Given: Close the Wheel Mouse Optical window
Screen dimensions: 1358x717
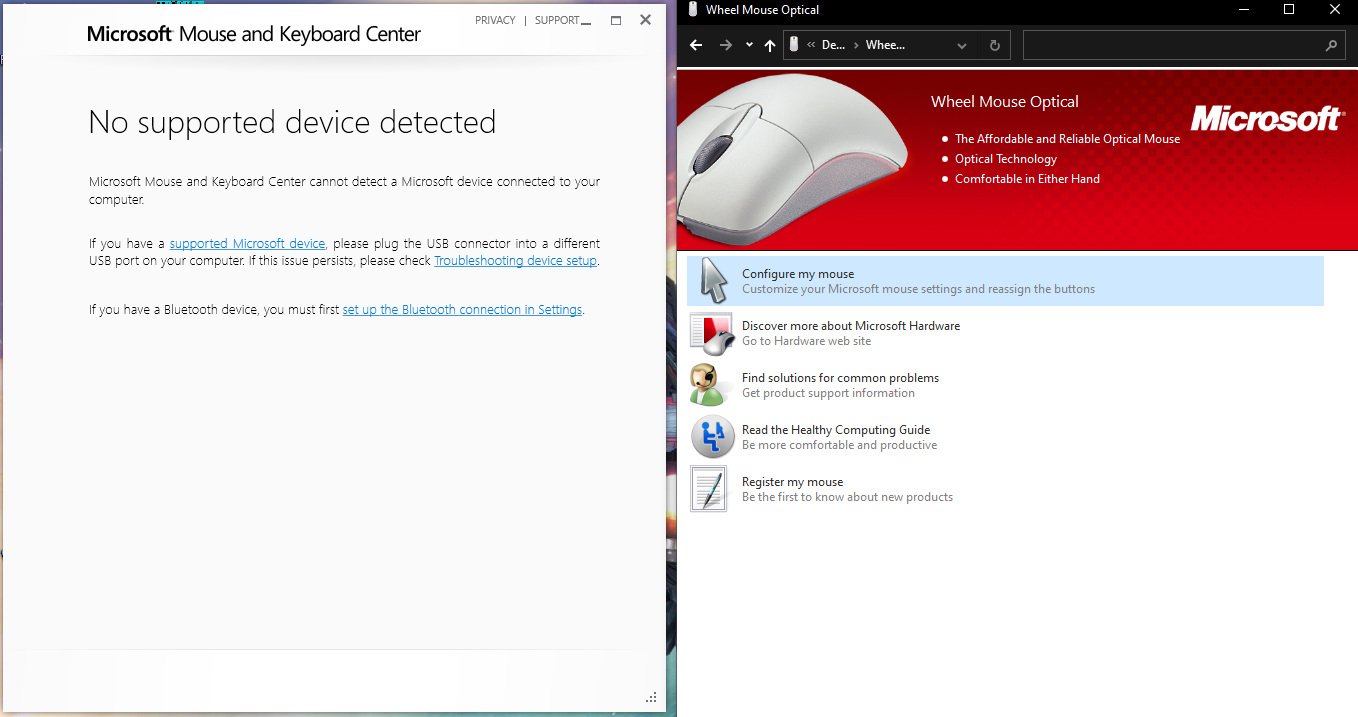Looking at the screenshot, I should 1335,10.
